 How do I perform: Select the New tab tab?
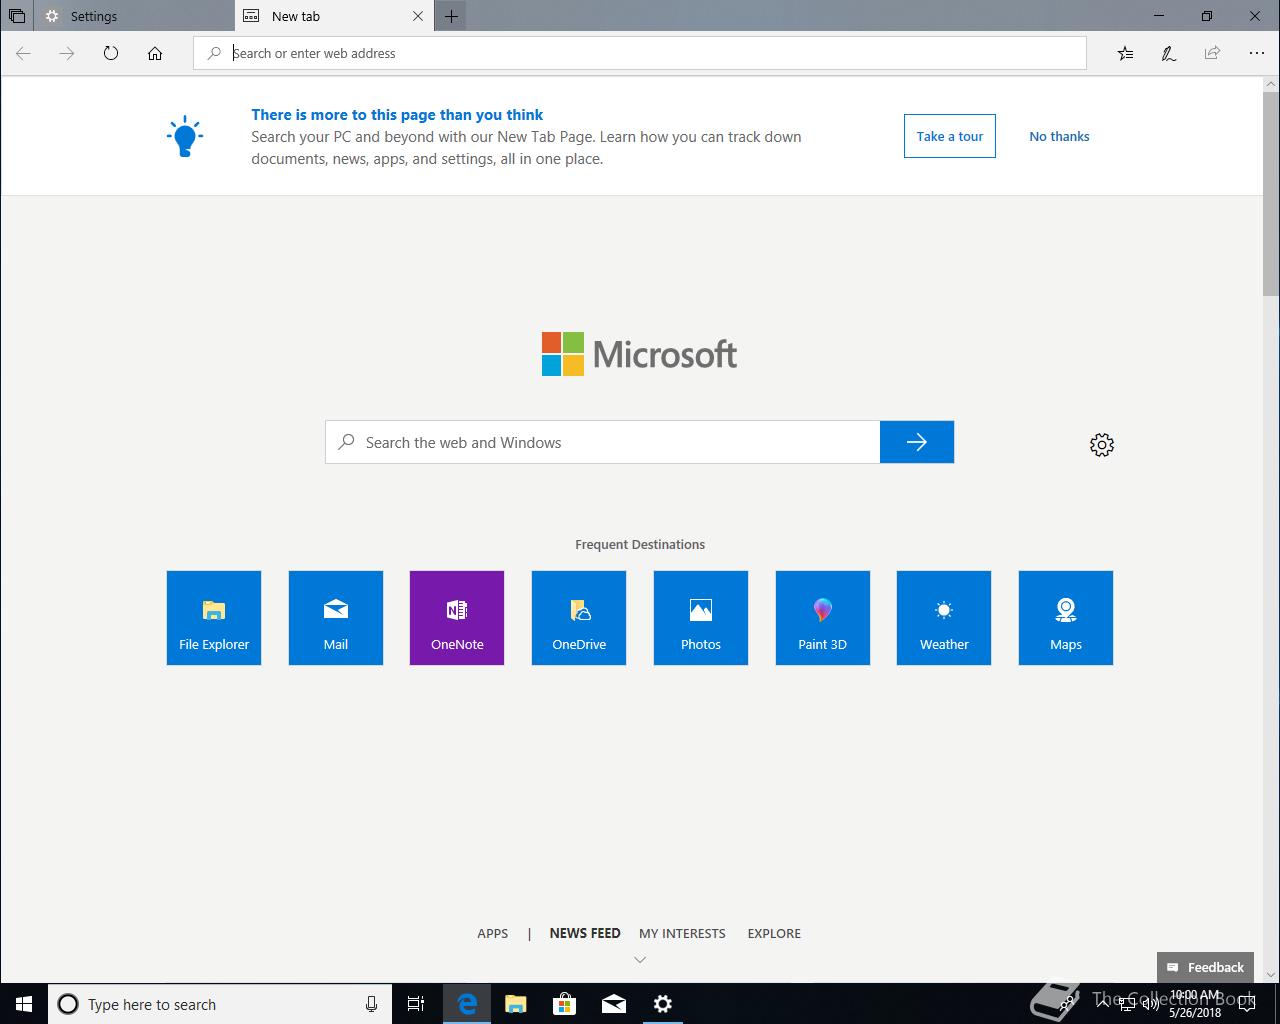click(335, 16)
